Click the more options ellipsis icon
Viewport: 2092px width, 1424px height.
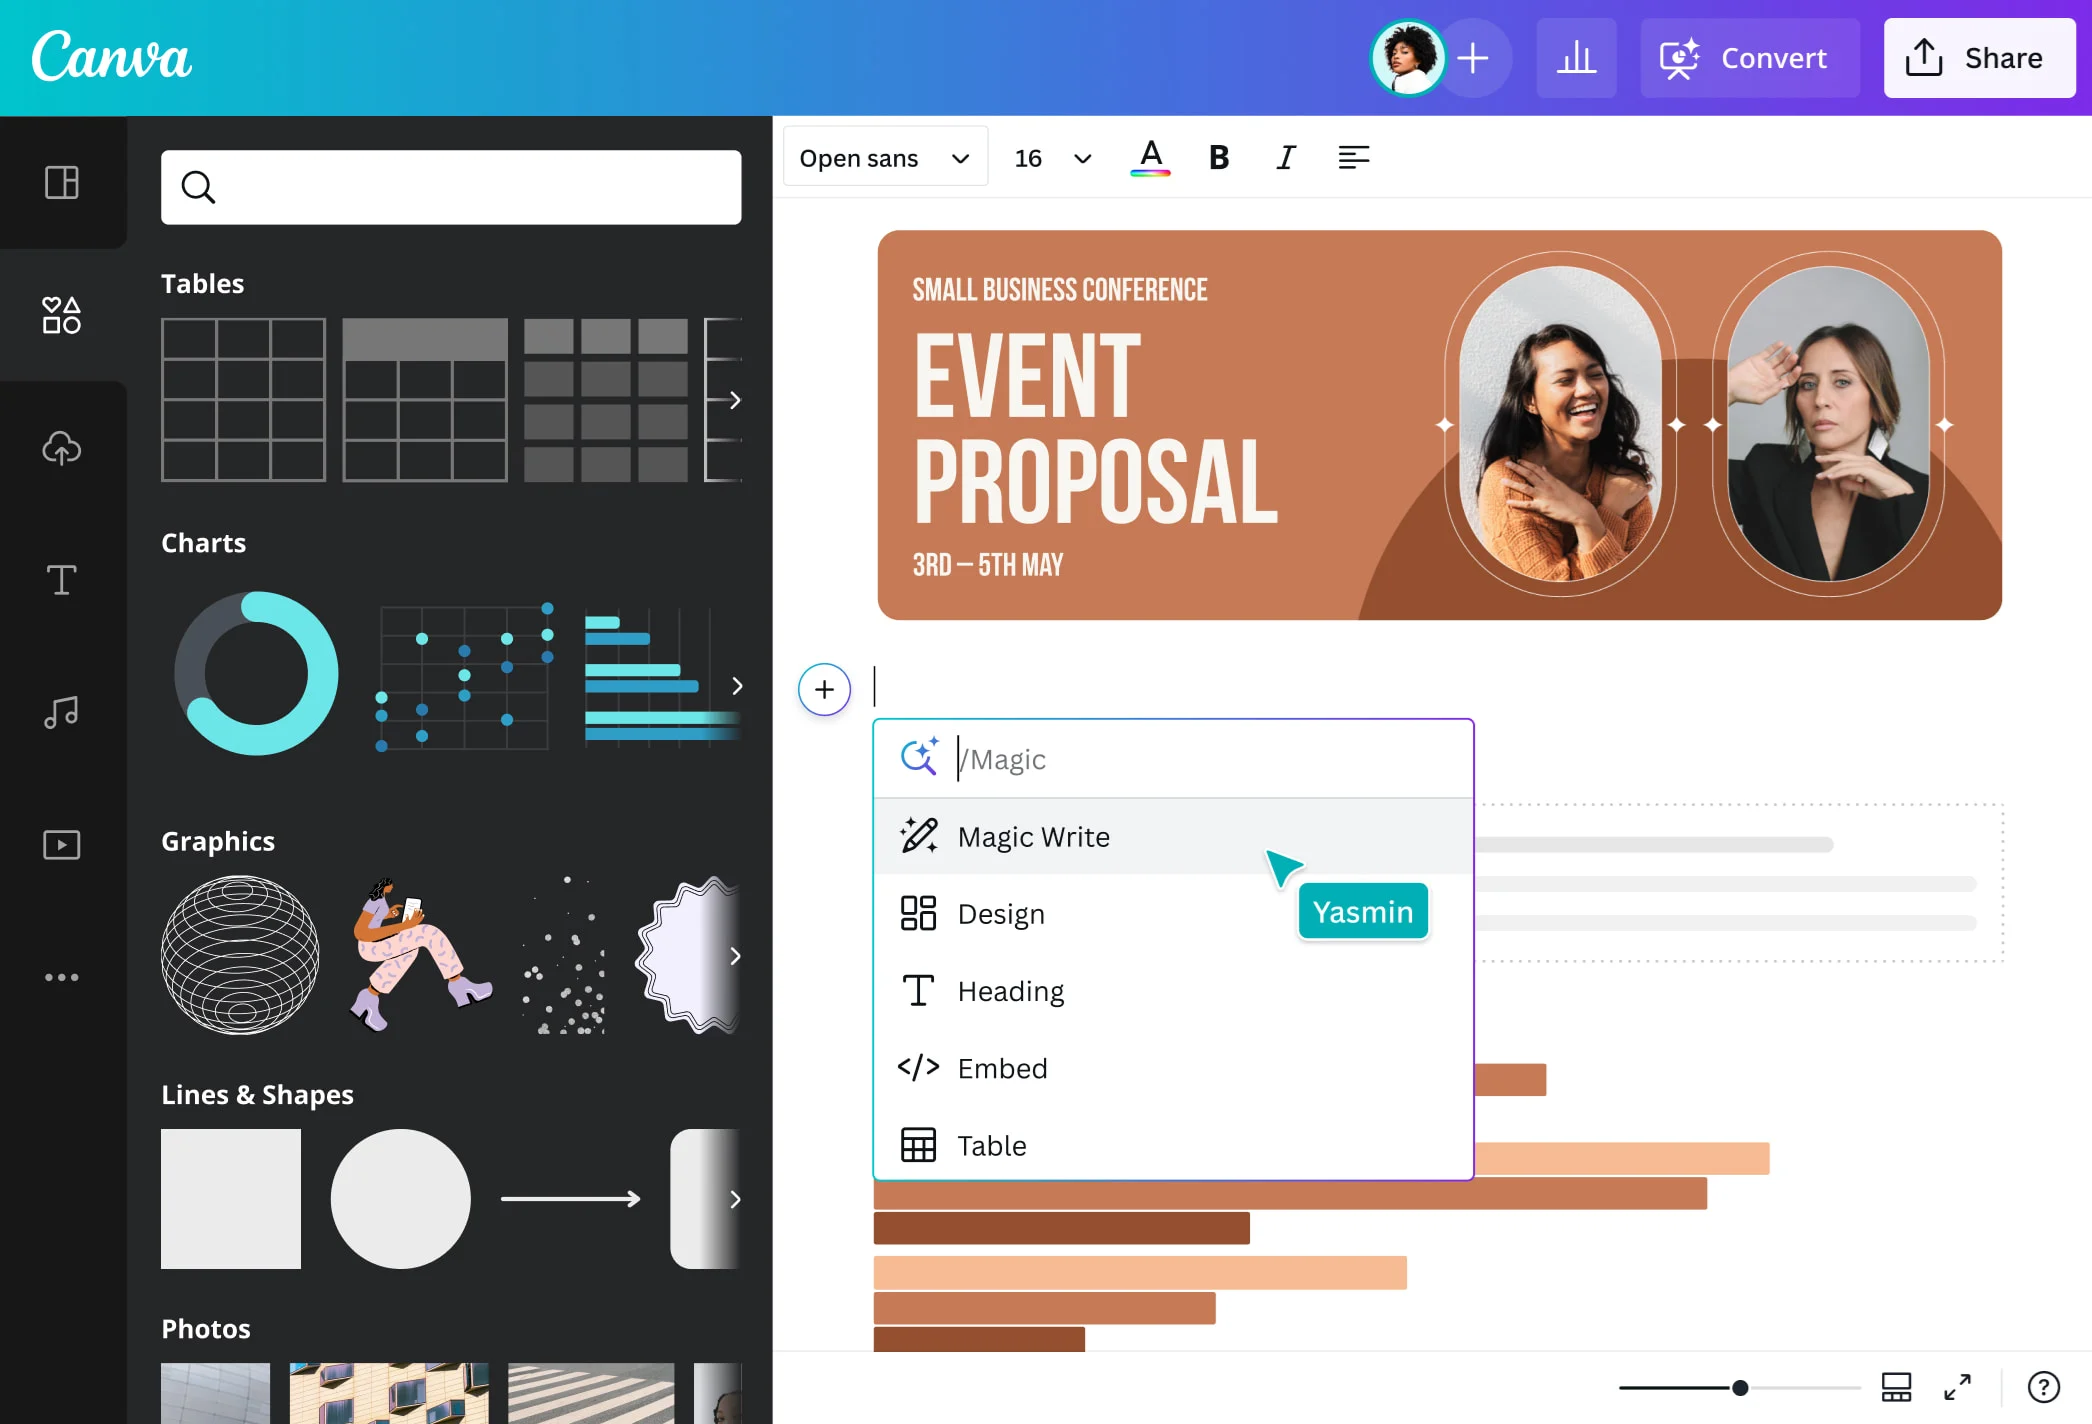(x=62, y=976)
